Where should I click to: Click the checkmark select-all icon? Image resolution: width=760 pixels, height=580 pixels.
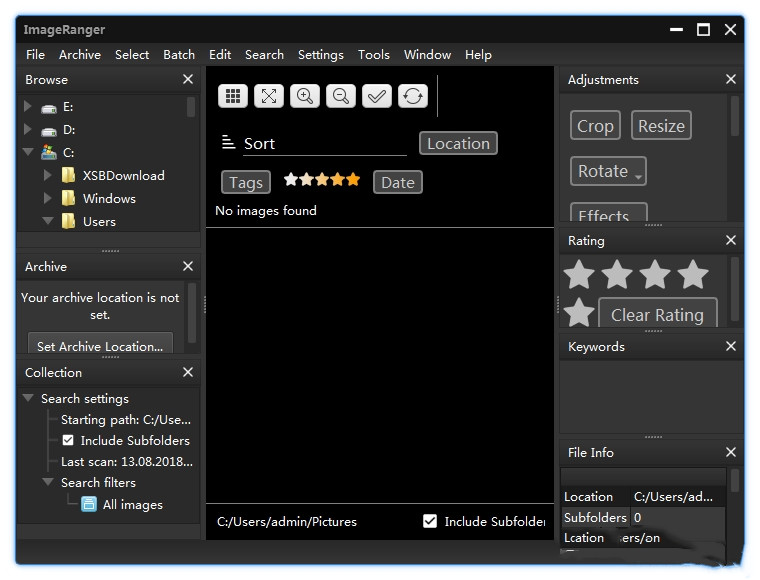pos(377,96)
